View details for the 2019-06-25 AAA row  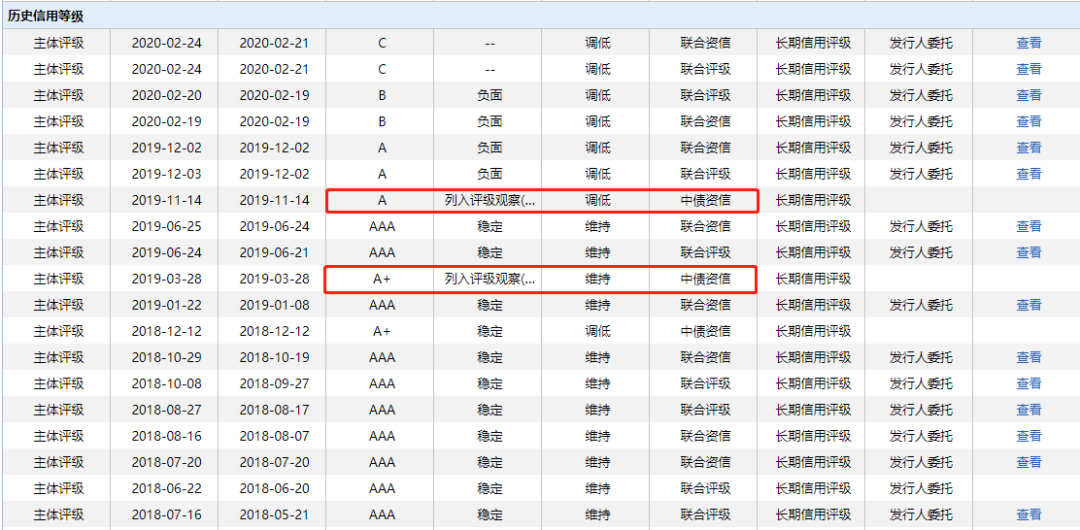pos(1028,226)
